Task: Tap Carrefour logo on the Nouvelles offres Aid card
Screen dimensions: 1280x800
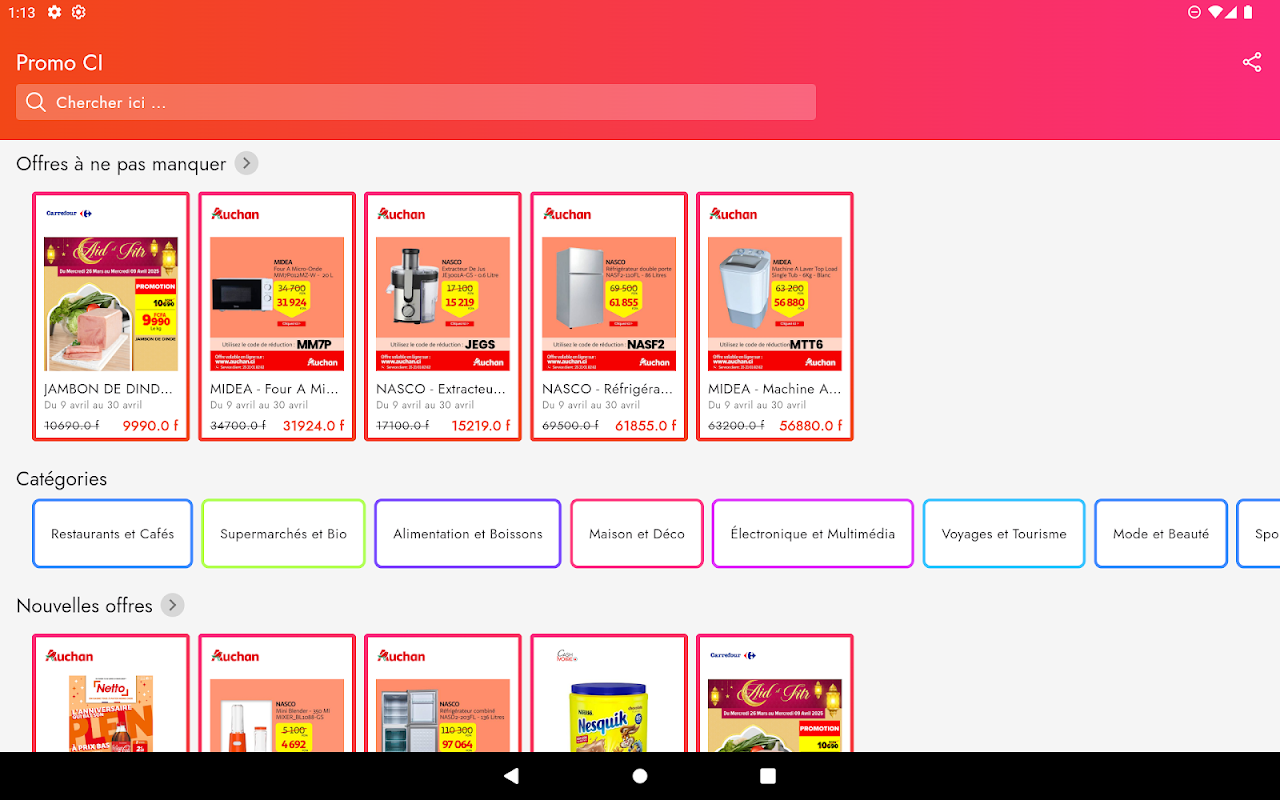Action: point(733,655)
